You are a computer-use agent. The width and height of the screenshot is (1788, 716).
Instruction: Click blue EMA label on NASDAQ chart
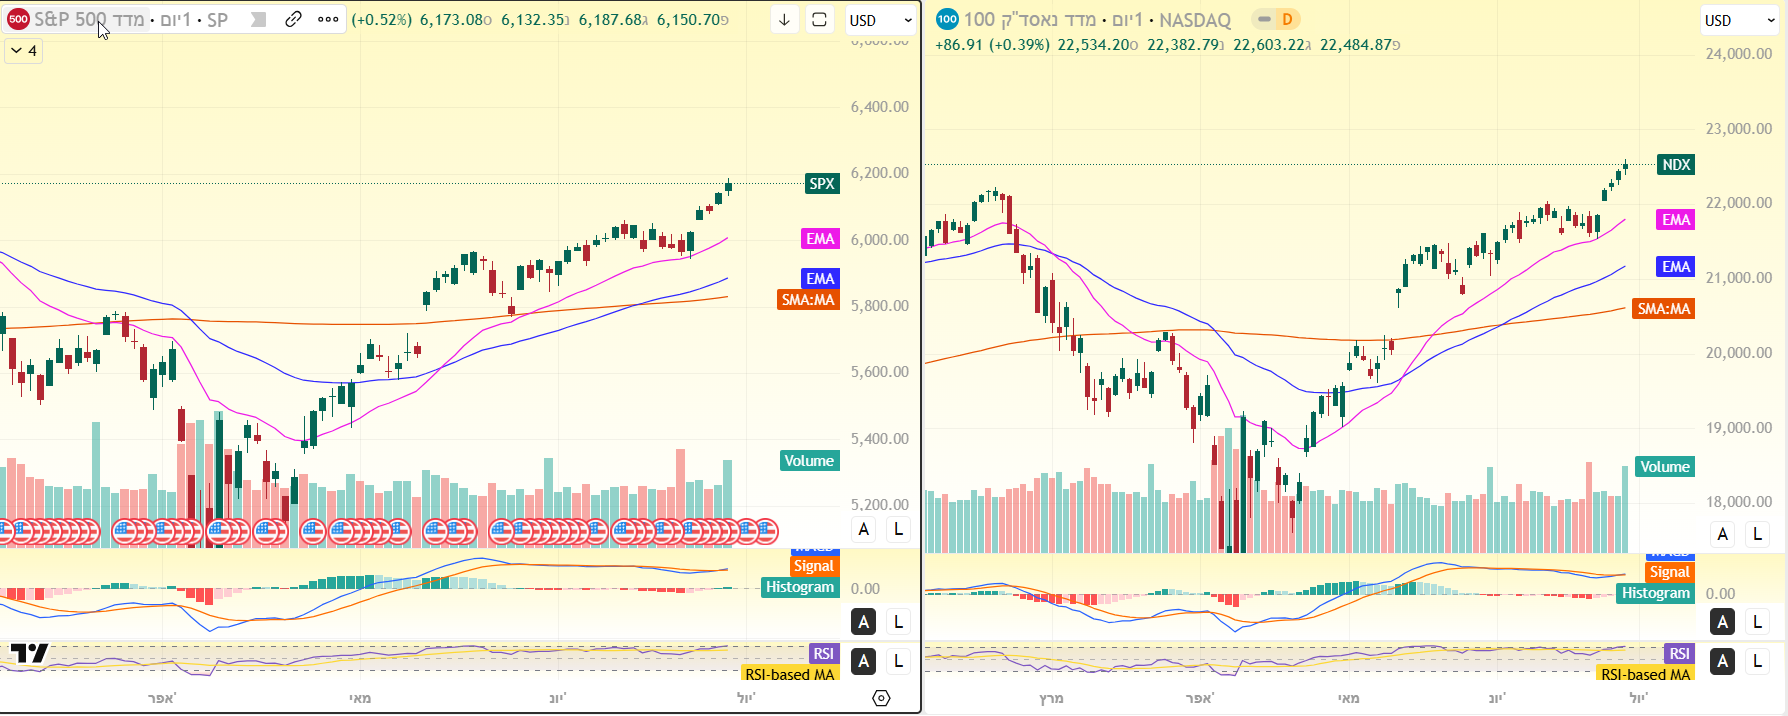[1676, 266]
